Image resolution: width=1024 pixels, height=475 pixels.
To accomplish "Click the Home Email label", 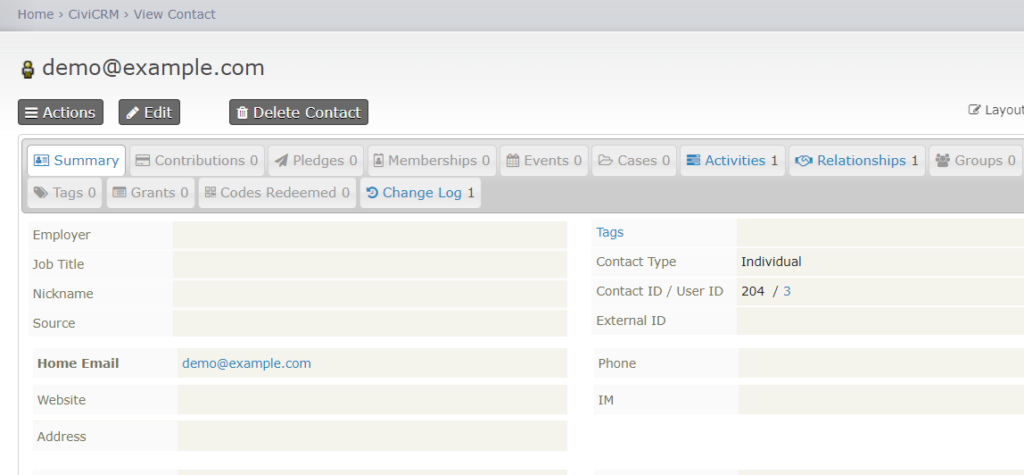I will click(x=78, y=363).
